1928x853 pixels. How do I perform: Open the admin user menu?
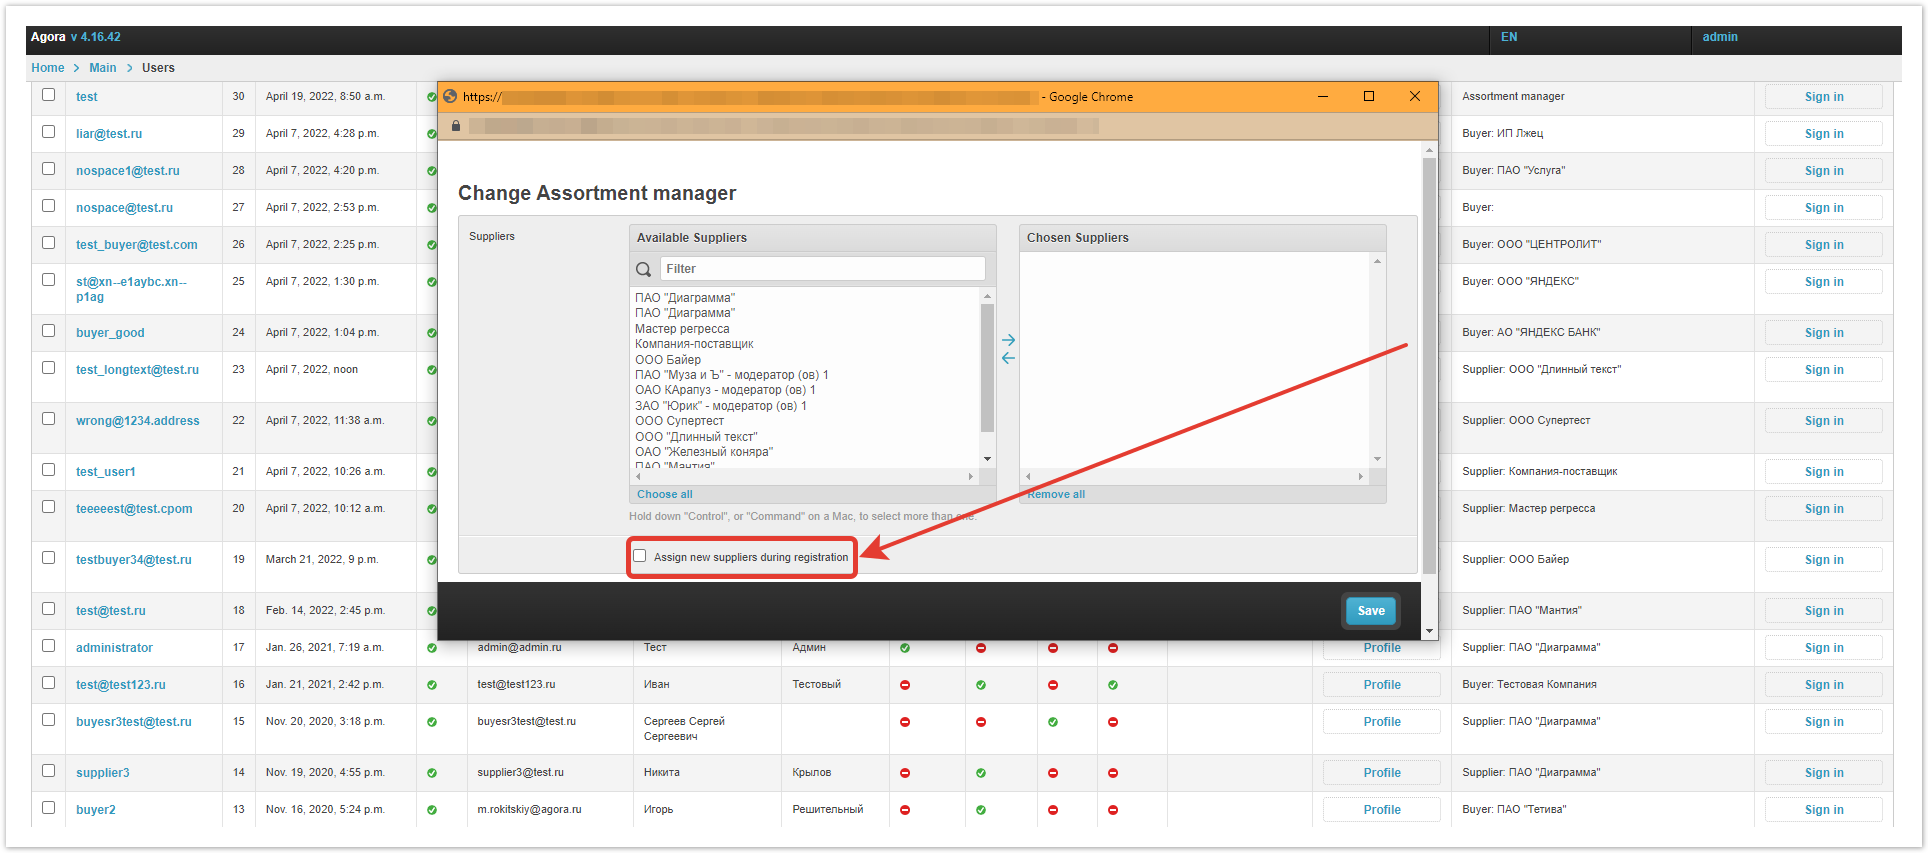tap(1720, 37)
